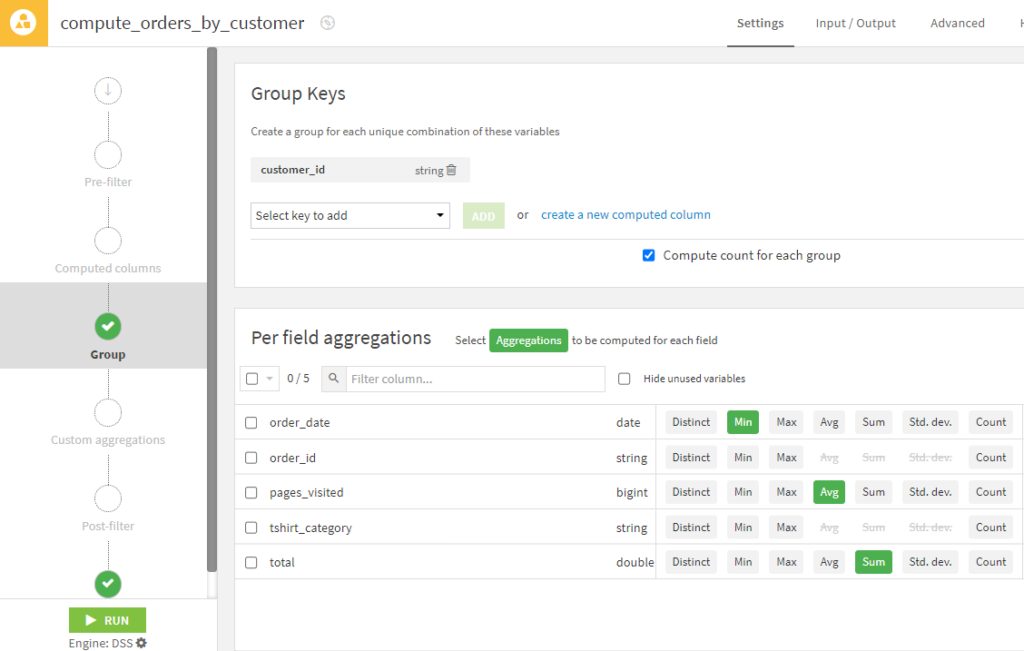The width and height of the screenshot is (1024, 651).
Task: Click the Group step green checkmark circle
Action: (108, 326)
